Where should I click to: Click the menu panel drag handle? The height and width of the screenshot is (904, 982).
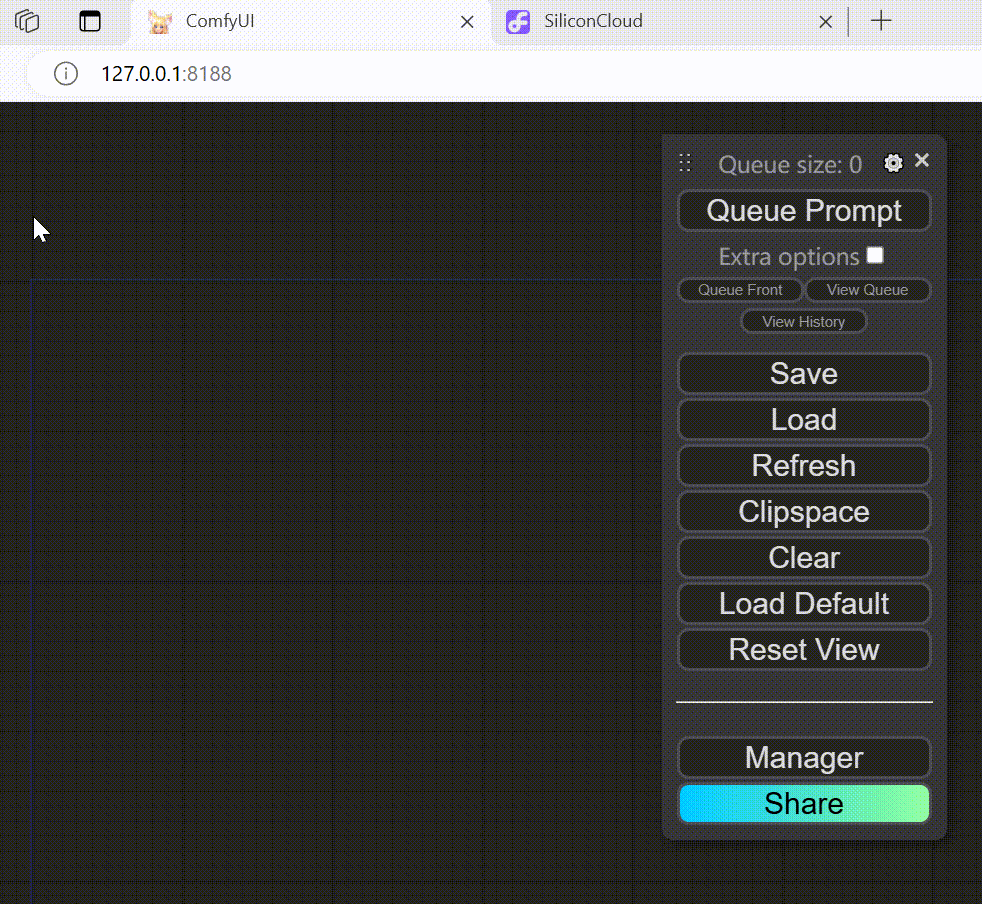click(685, 163)
